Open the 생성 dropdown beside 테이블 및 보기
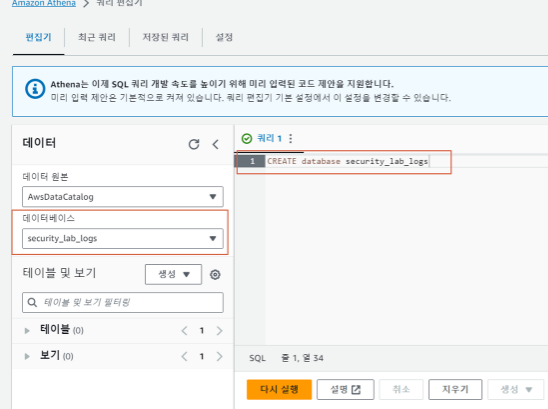Image resolution: width=548 pixels, height=409 pixels. click(x=173, y=274)
